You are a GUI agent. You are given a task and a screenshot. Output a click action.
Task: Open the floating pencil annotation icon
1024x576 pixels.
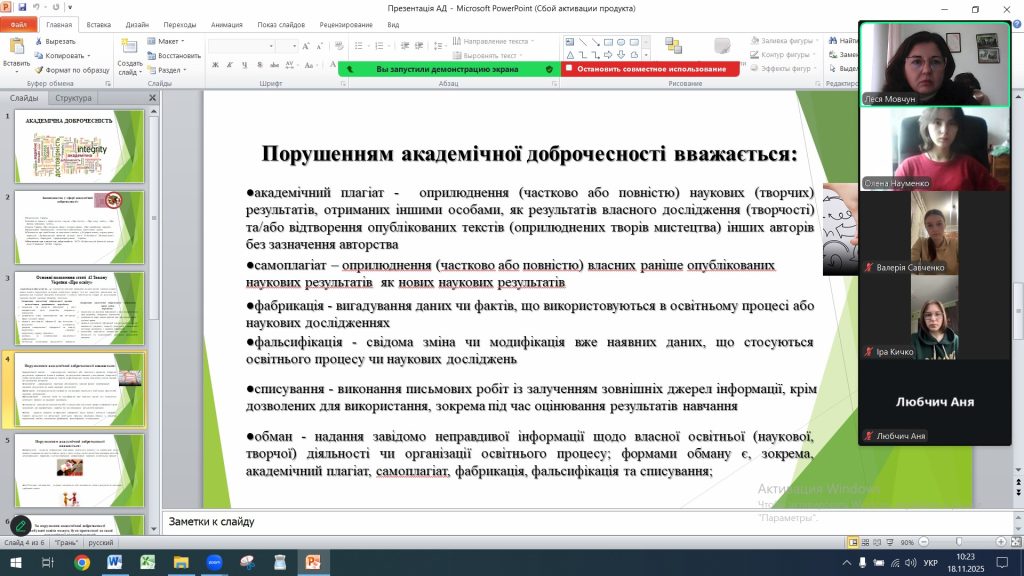21,525
